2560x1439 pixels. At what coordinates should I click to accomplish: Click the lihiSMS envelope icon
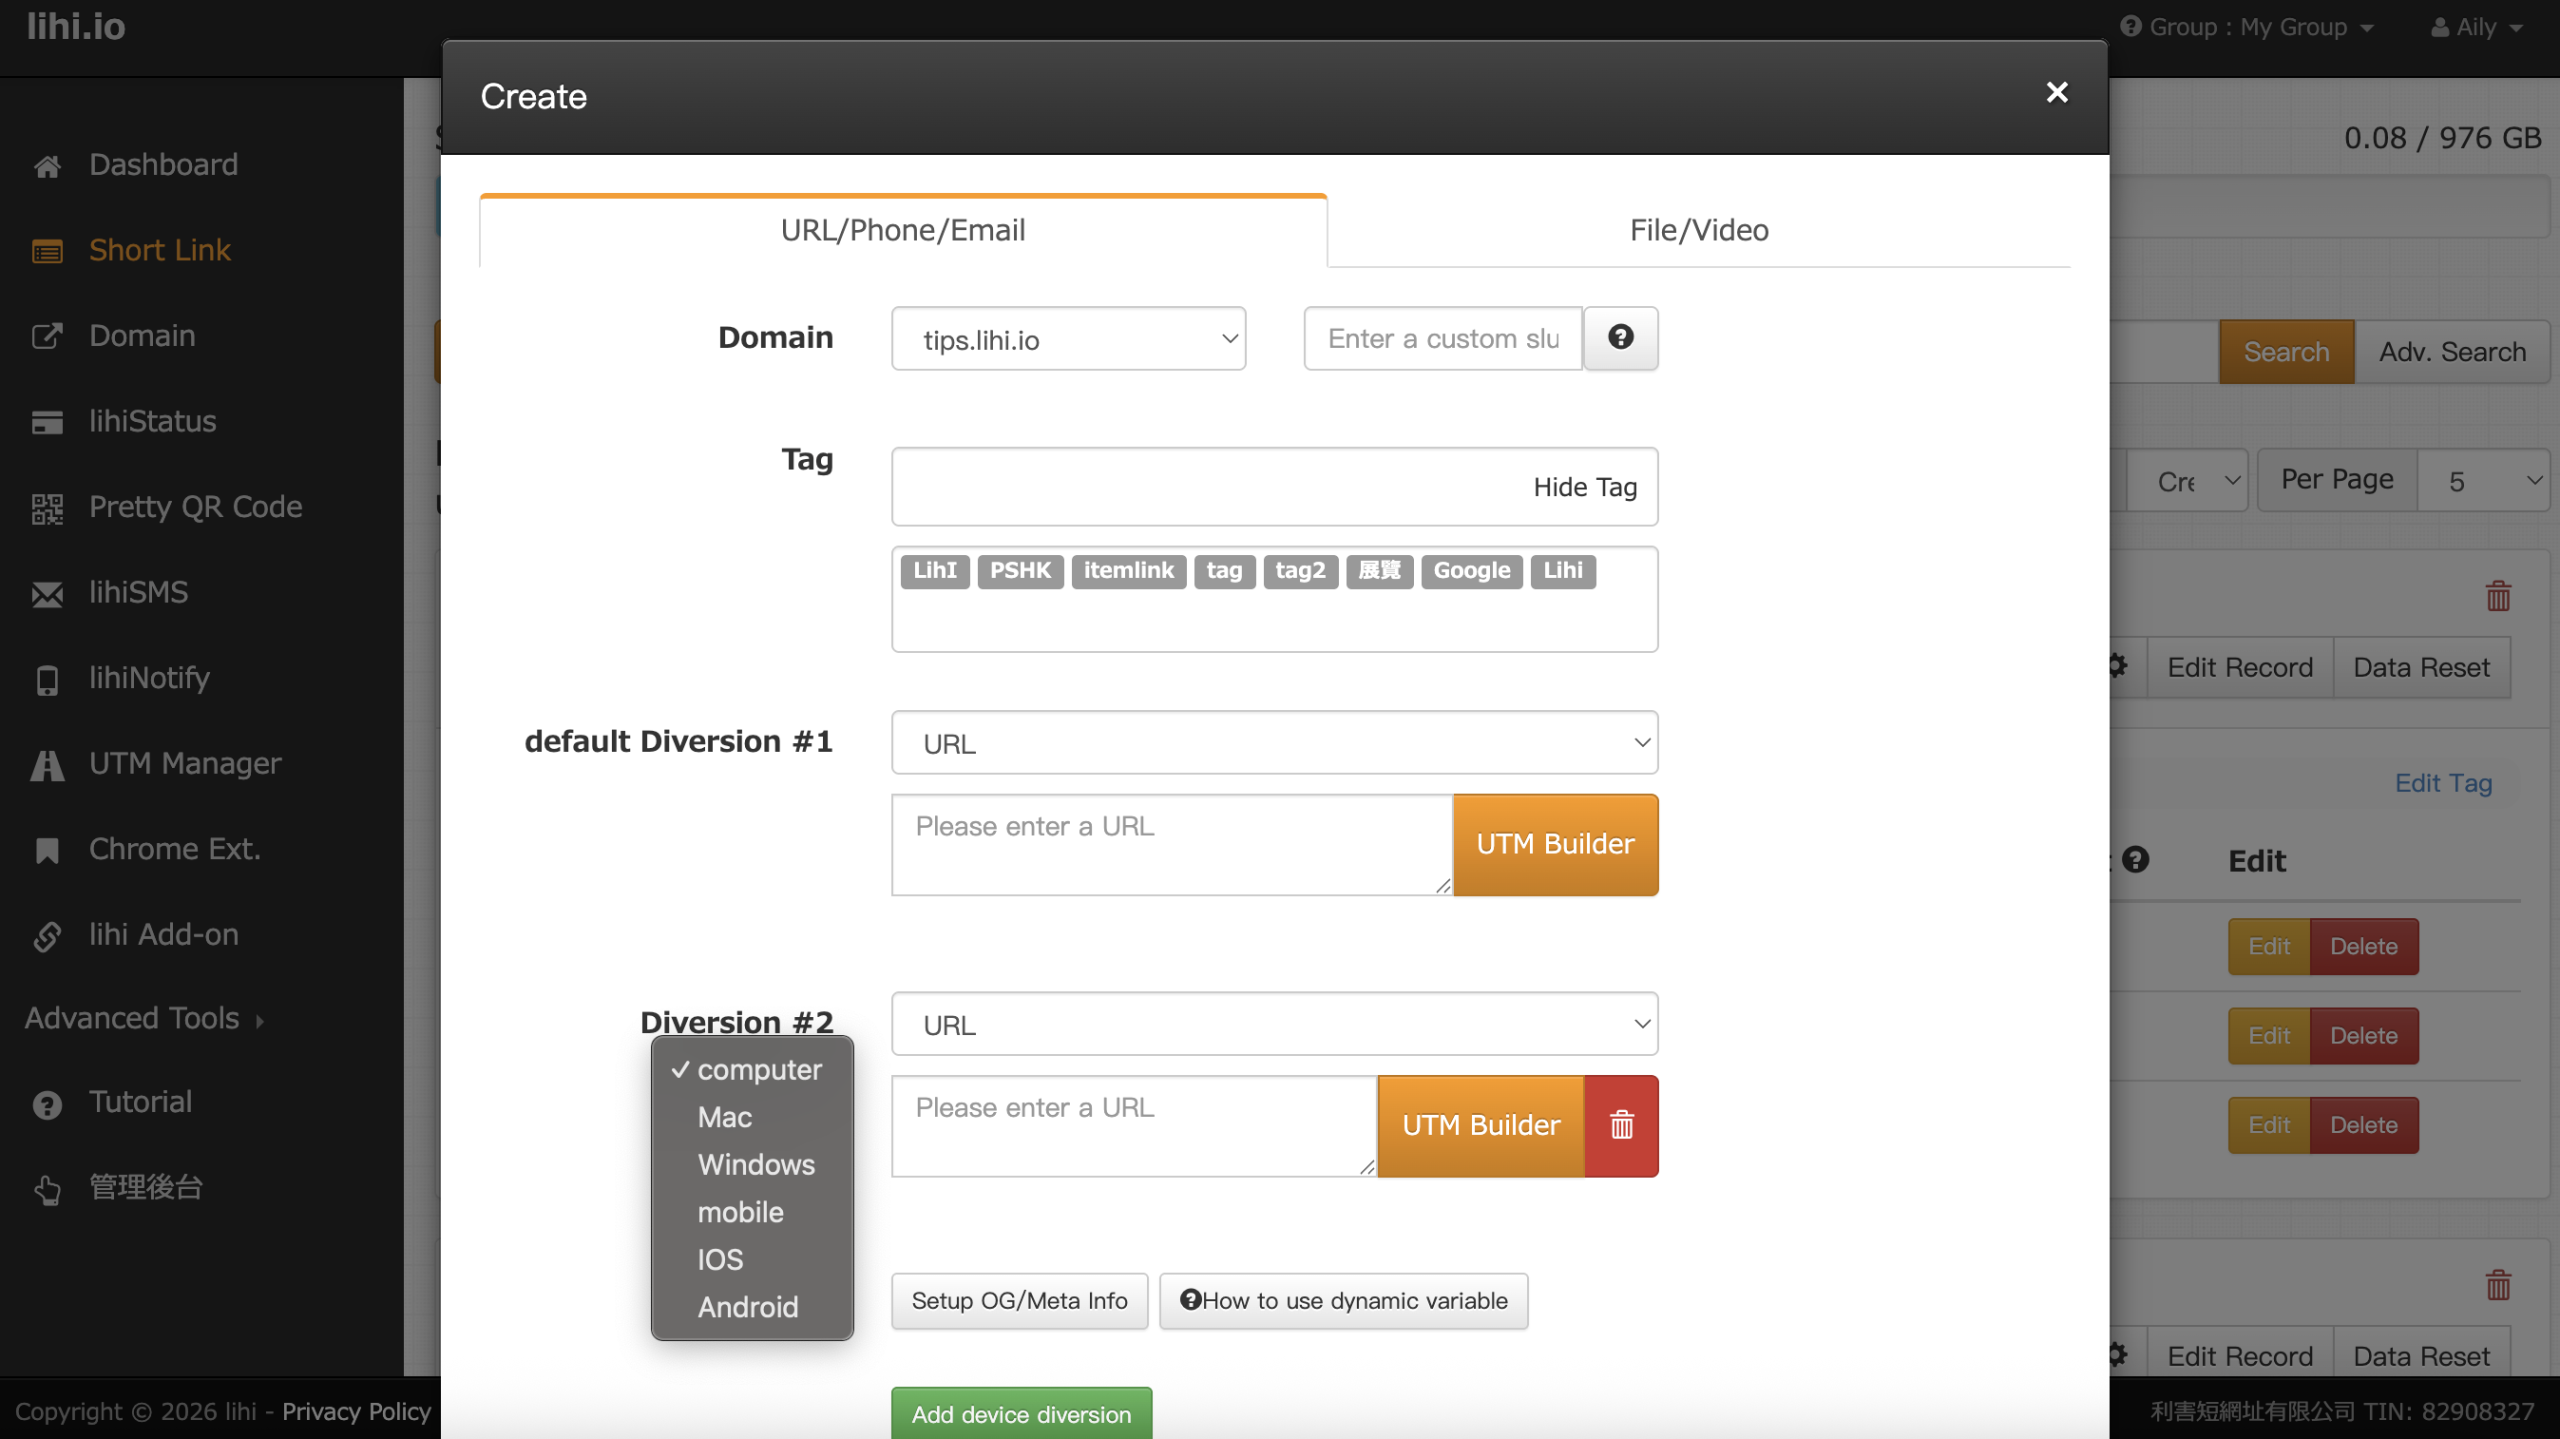[47, 594]
